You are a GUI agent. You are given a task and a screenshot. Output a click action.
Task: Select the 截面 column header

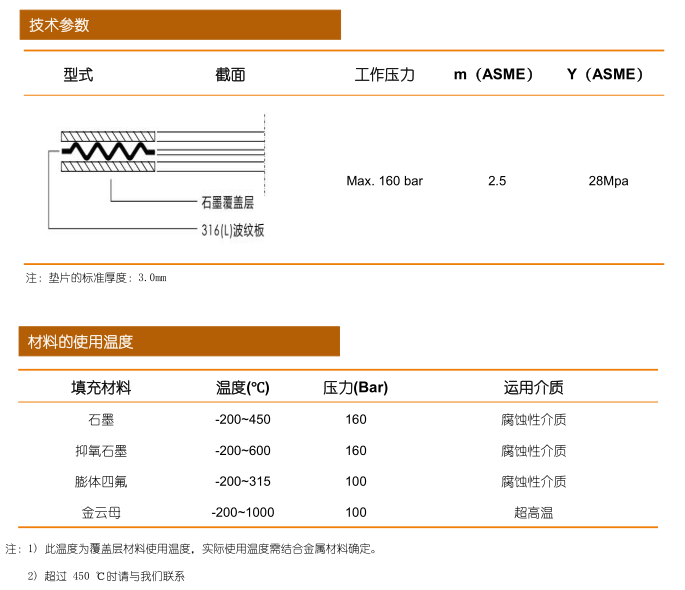point(229,75)
